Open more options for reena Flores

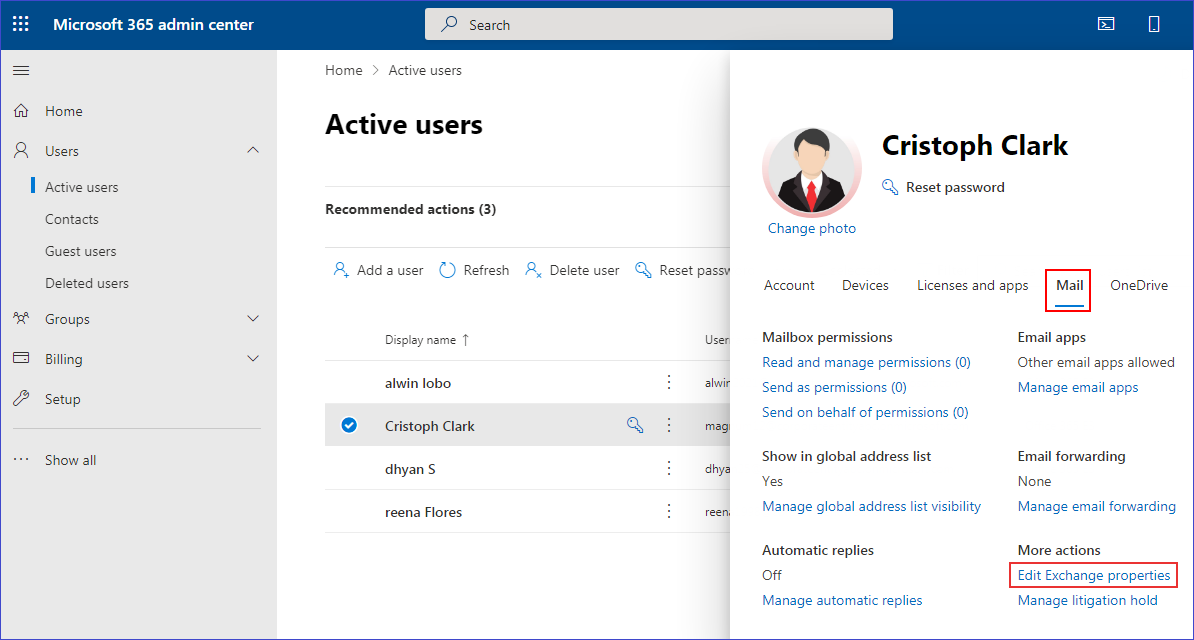[x=670, y=512]
